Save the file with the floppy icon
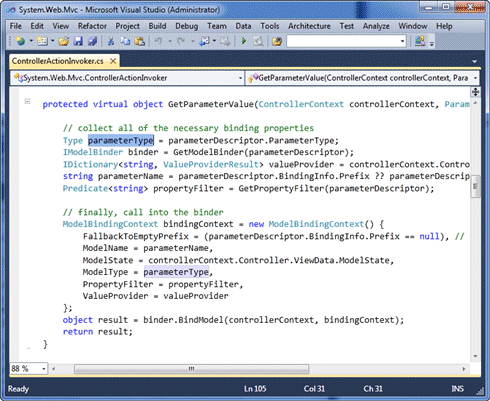 (x=78, y=41)
